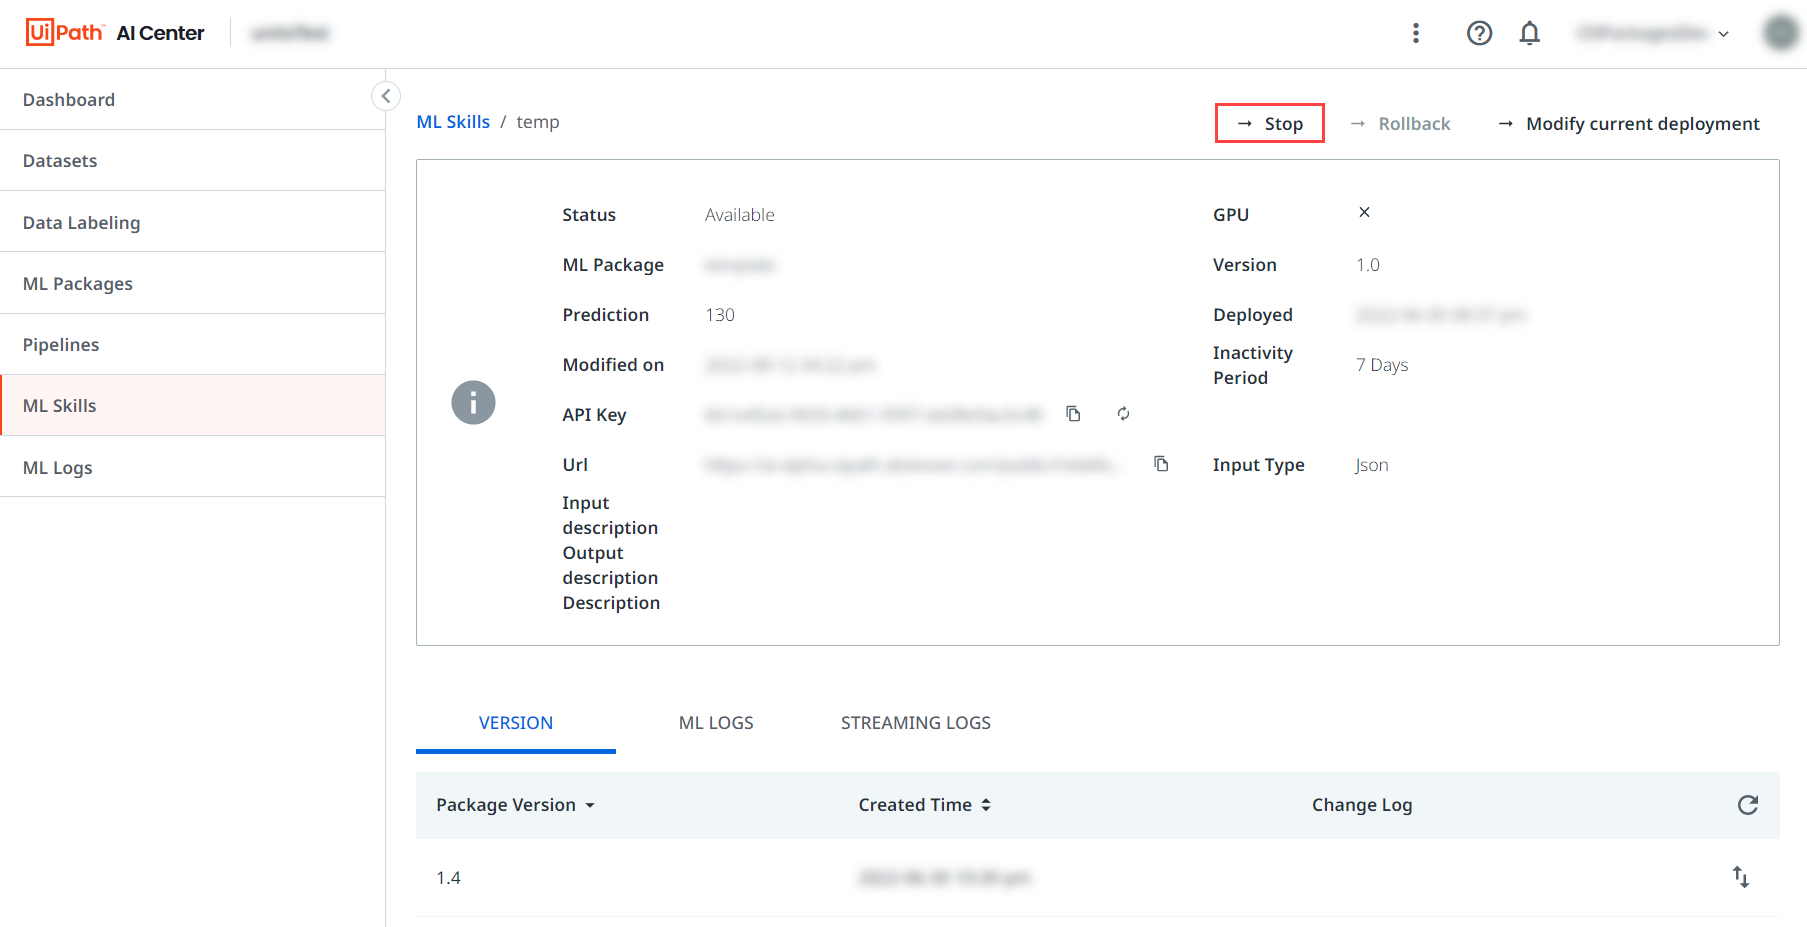
Task: Click the Available status value
Action: tap(740, 215)
